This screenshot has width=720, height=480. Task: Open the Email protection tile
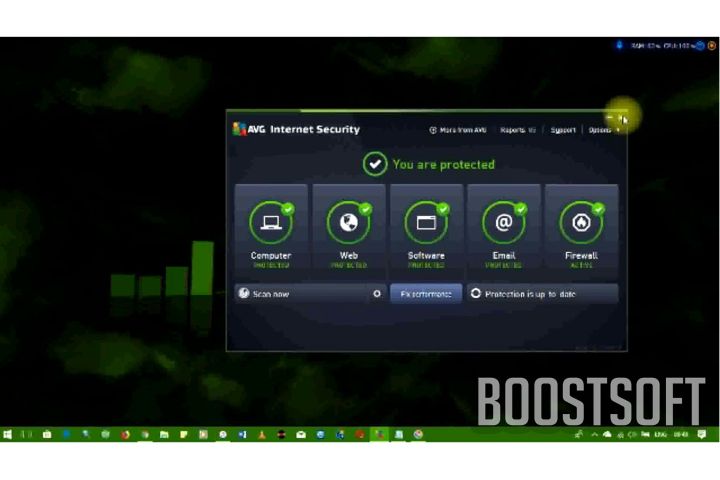click(x=504, y=232)
